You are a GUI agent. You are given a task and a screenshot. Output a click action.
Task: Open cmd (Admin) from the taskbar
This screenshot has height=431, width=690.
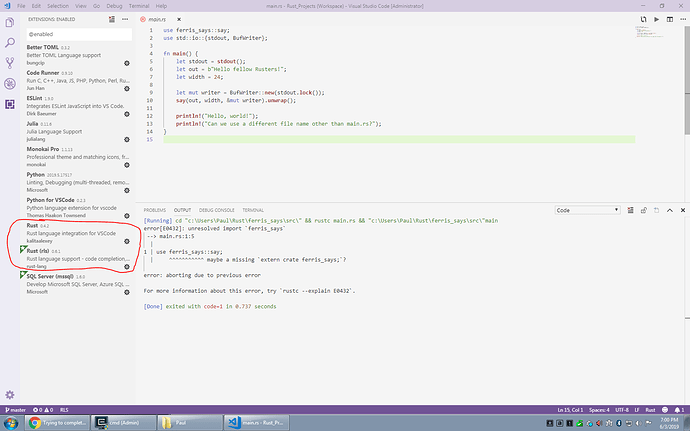(124, 423)
